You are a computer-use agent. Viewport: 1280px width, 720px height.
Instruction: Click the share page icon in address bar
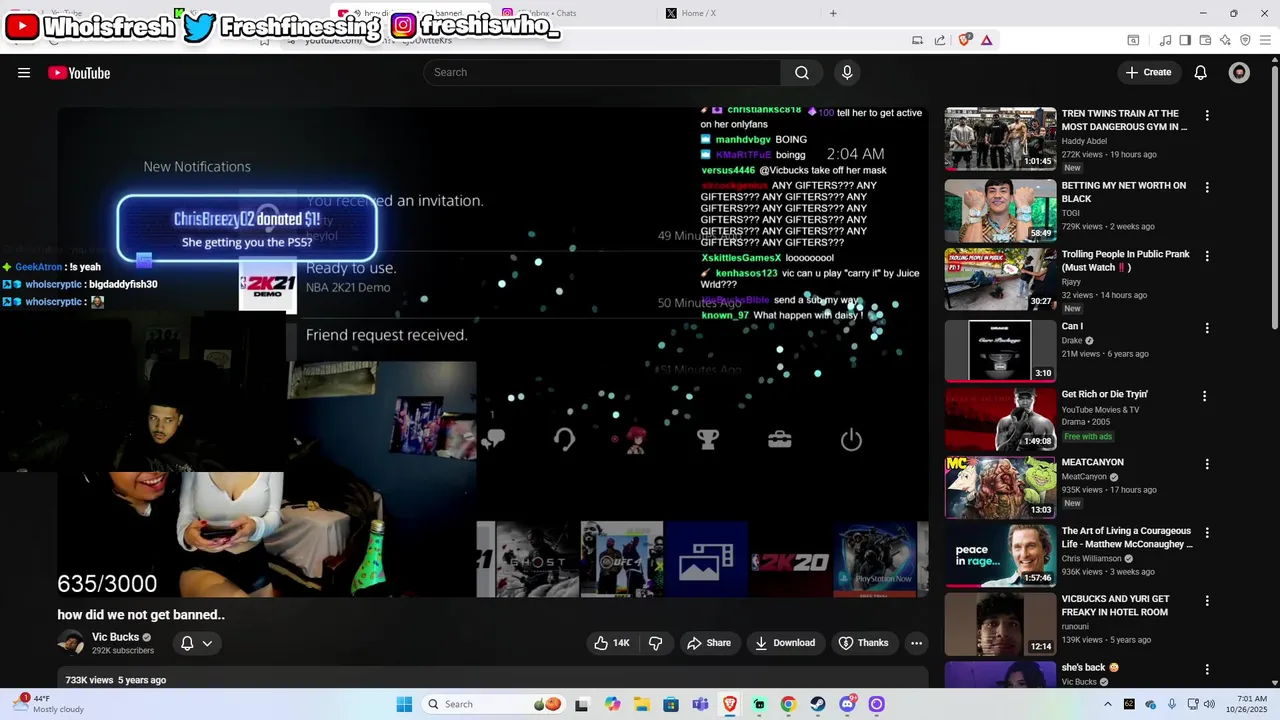(940, 40)
